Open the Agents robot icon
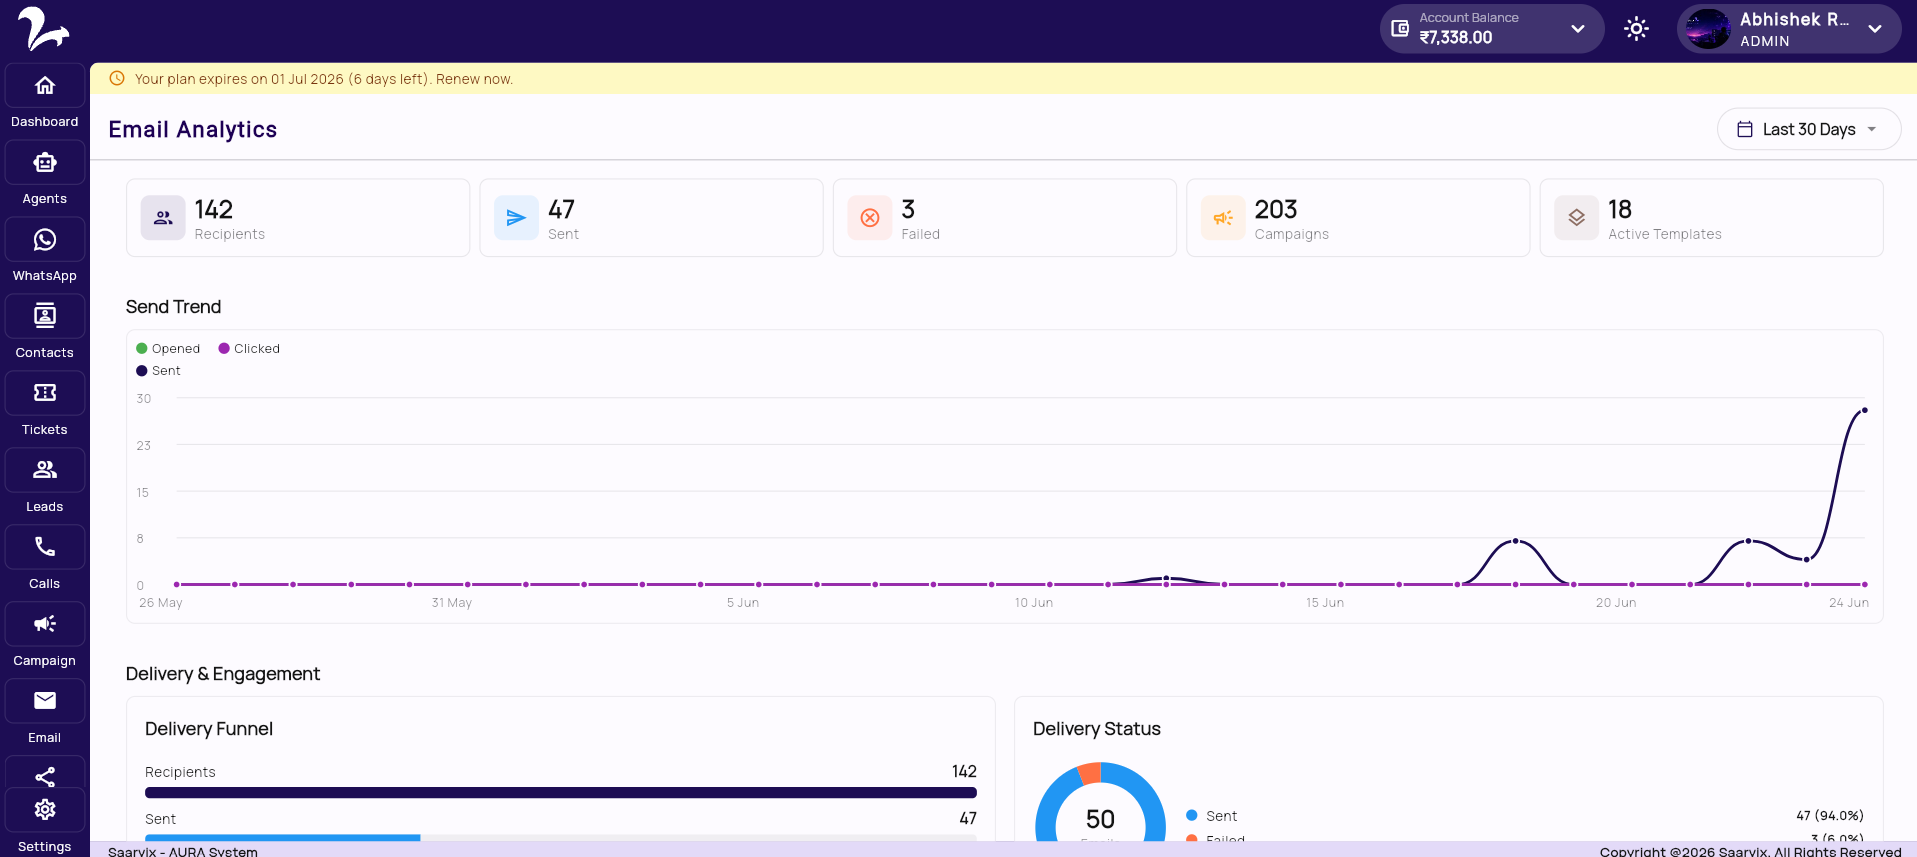This screenshot has height=857, width=1917. [45, 163]
